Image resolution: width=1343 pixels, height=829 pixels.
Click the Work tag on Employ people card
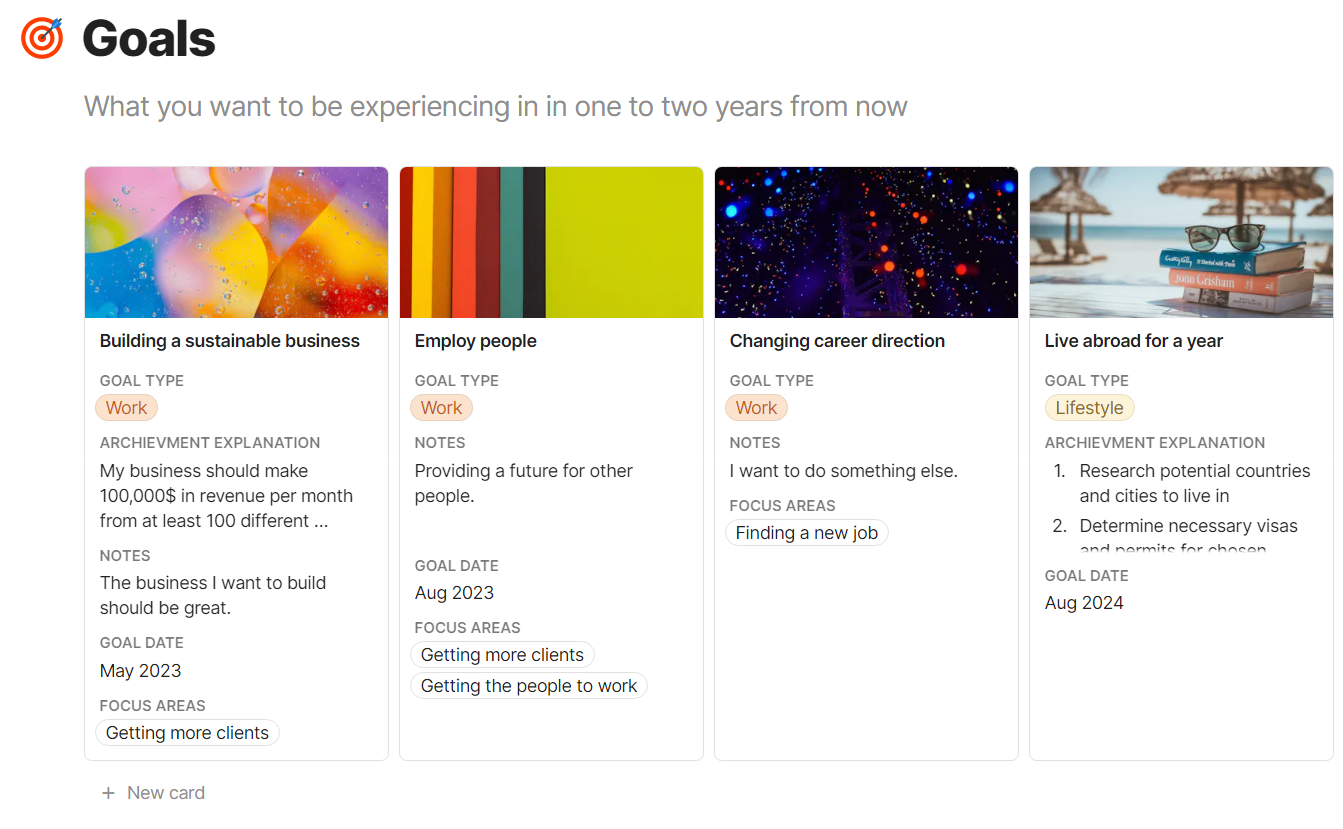[441, 408]
